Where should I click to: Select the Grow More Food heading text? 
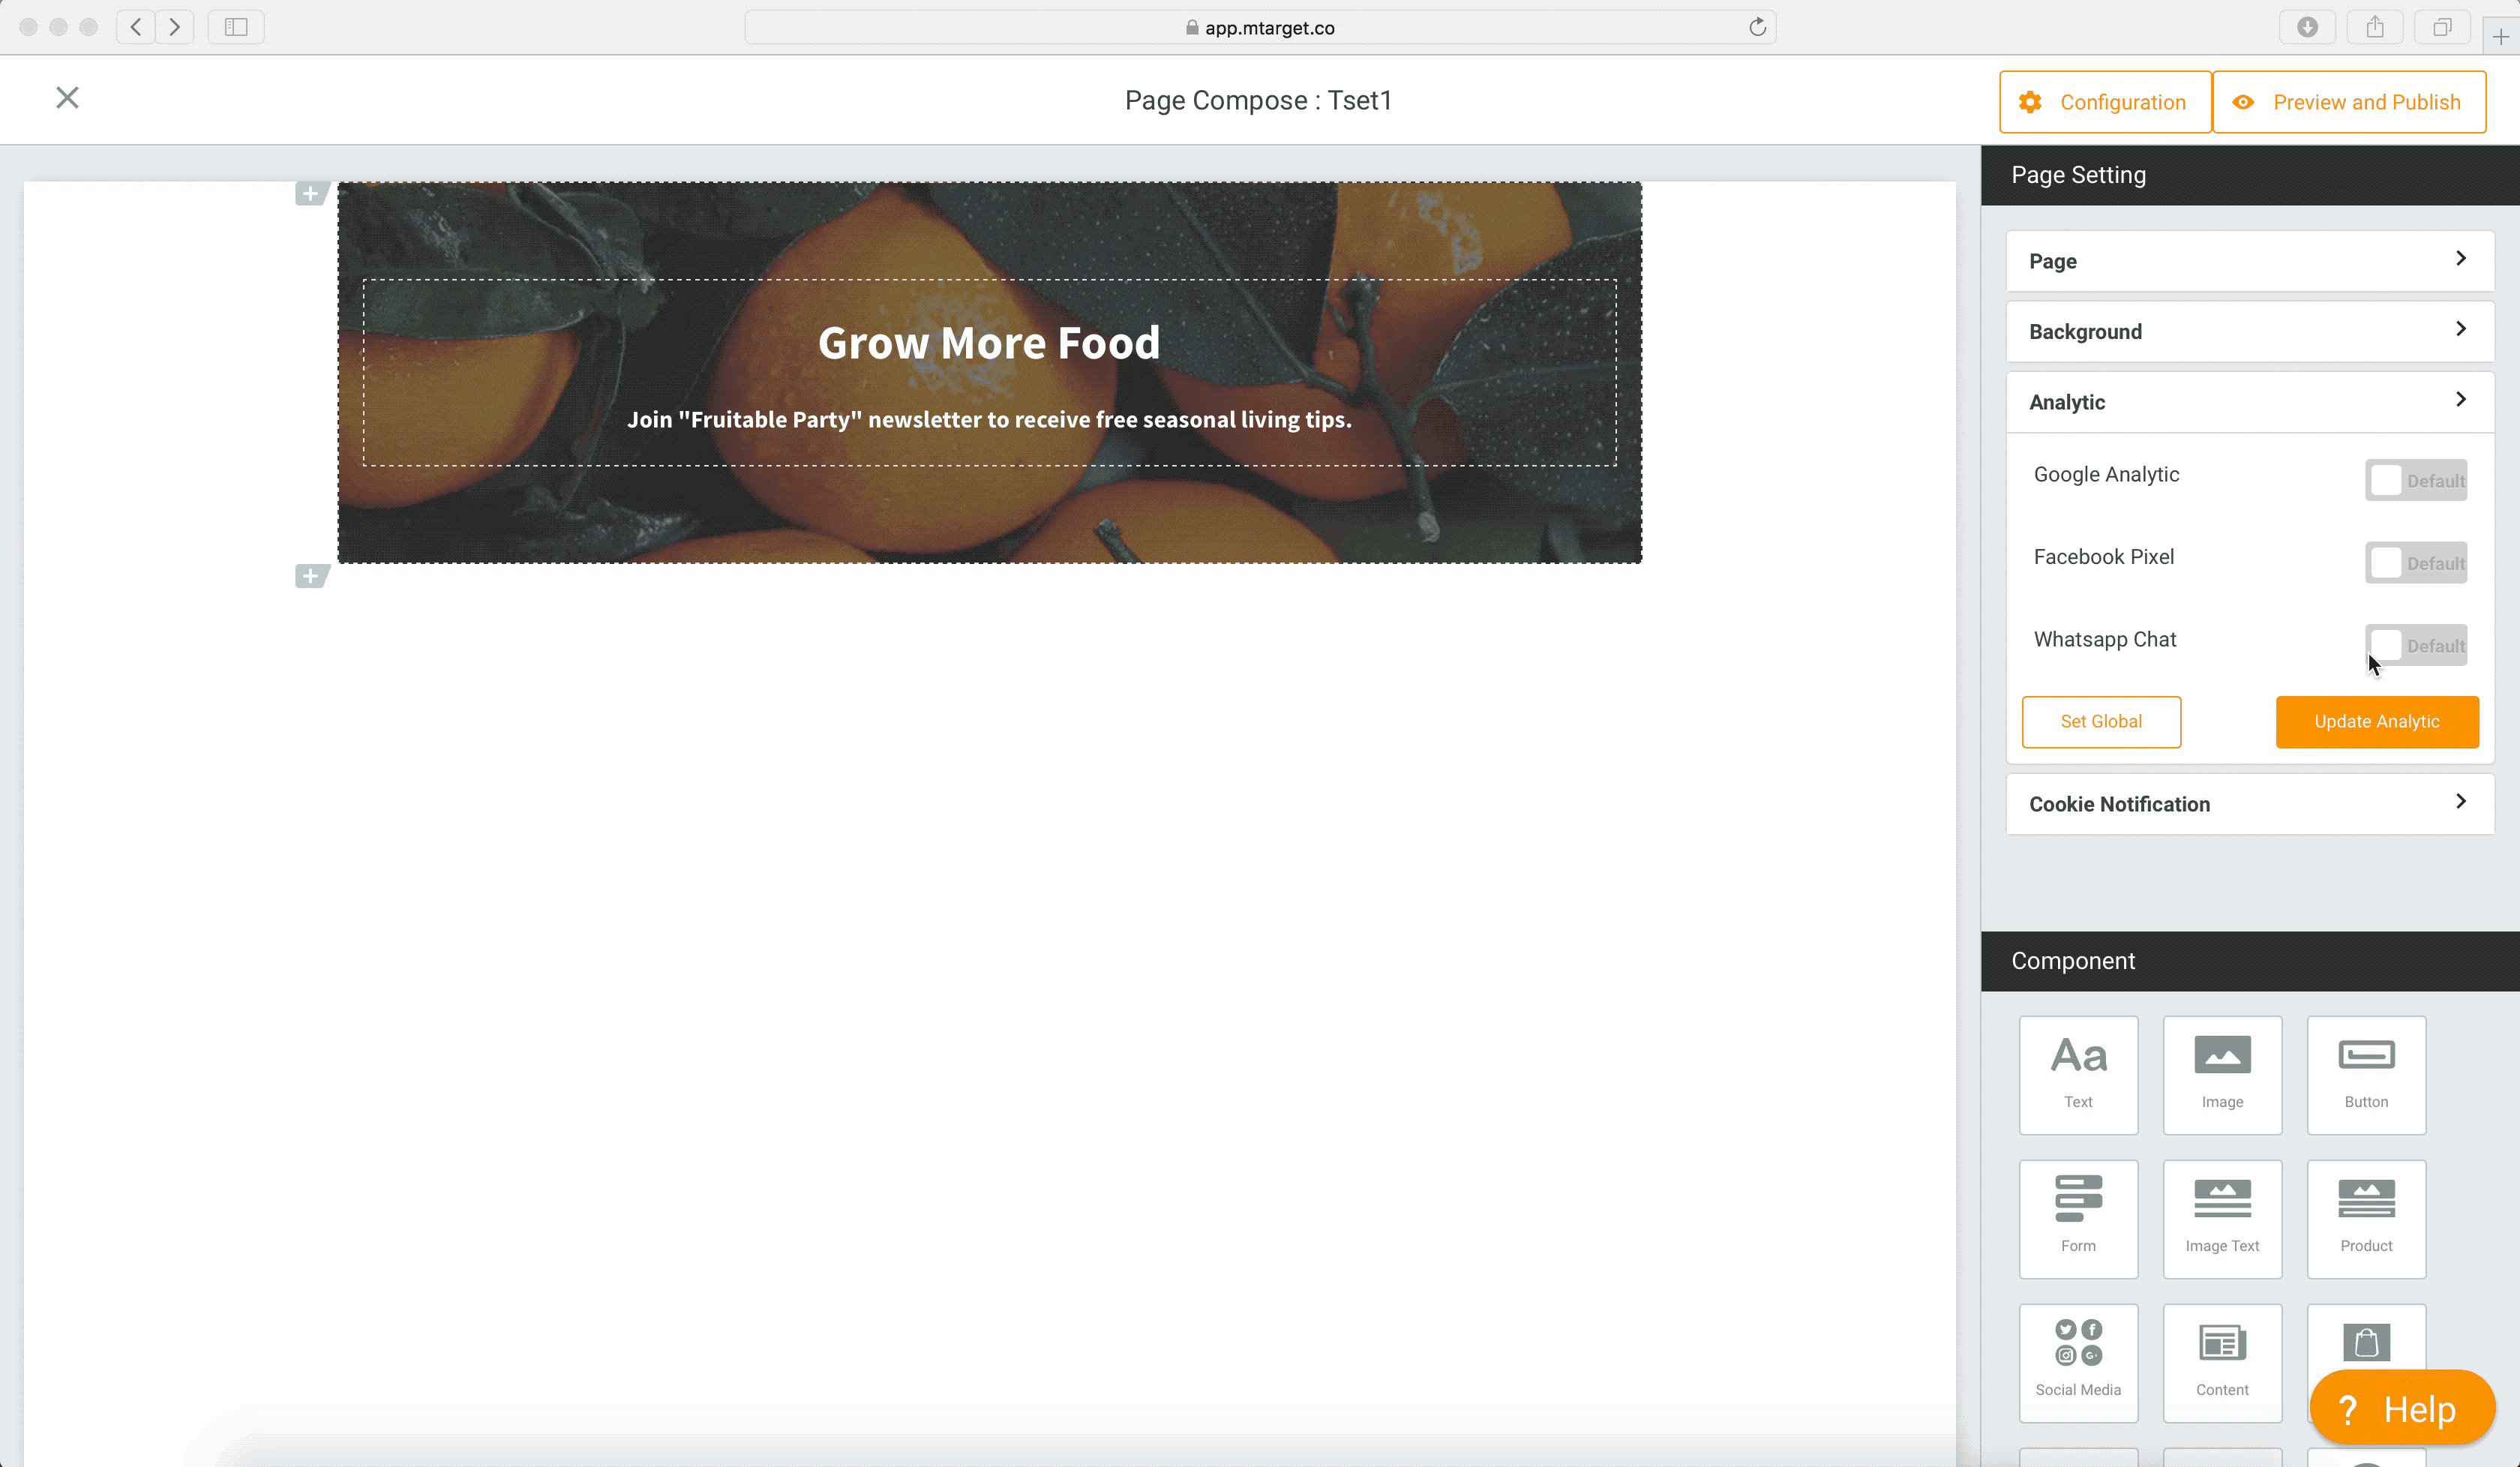[988, 343]
